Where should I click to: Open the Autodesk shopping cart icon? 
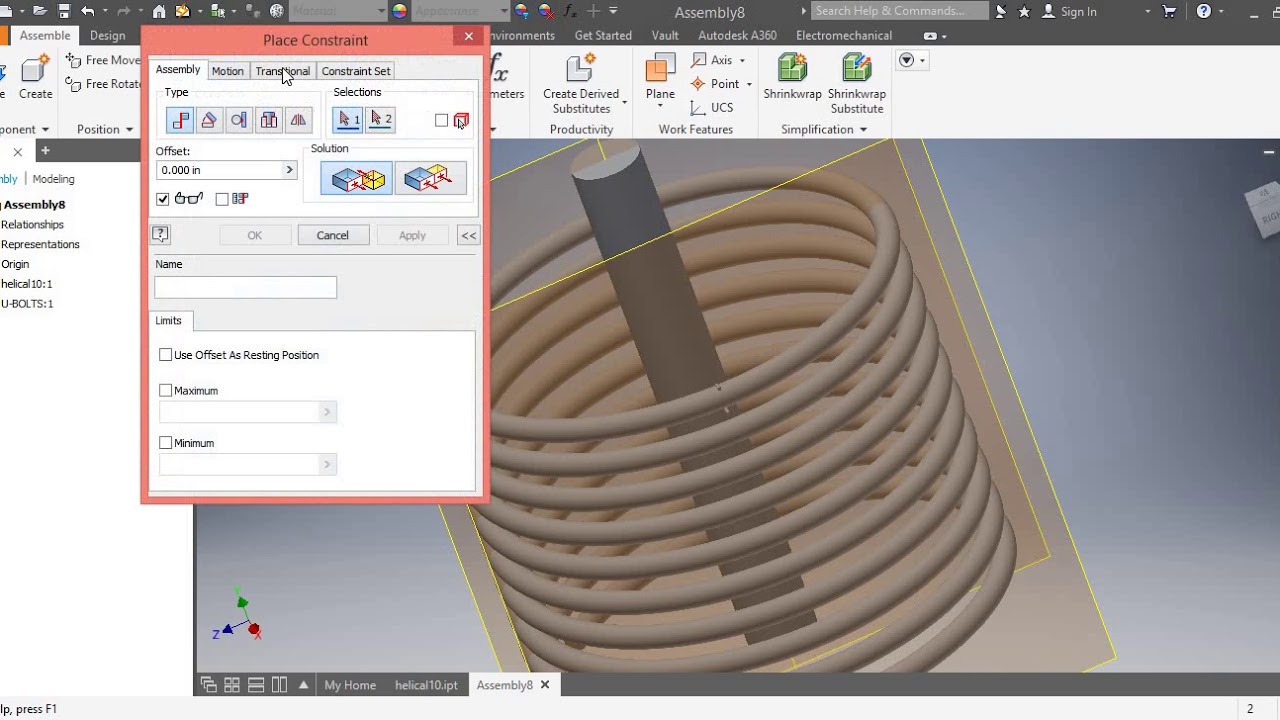(1169, 11)
